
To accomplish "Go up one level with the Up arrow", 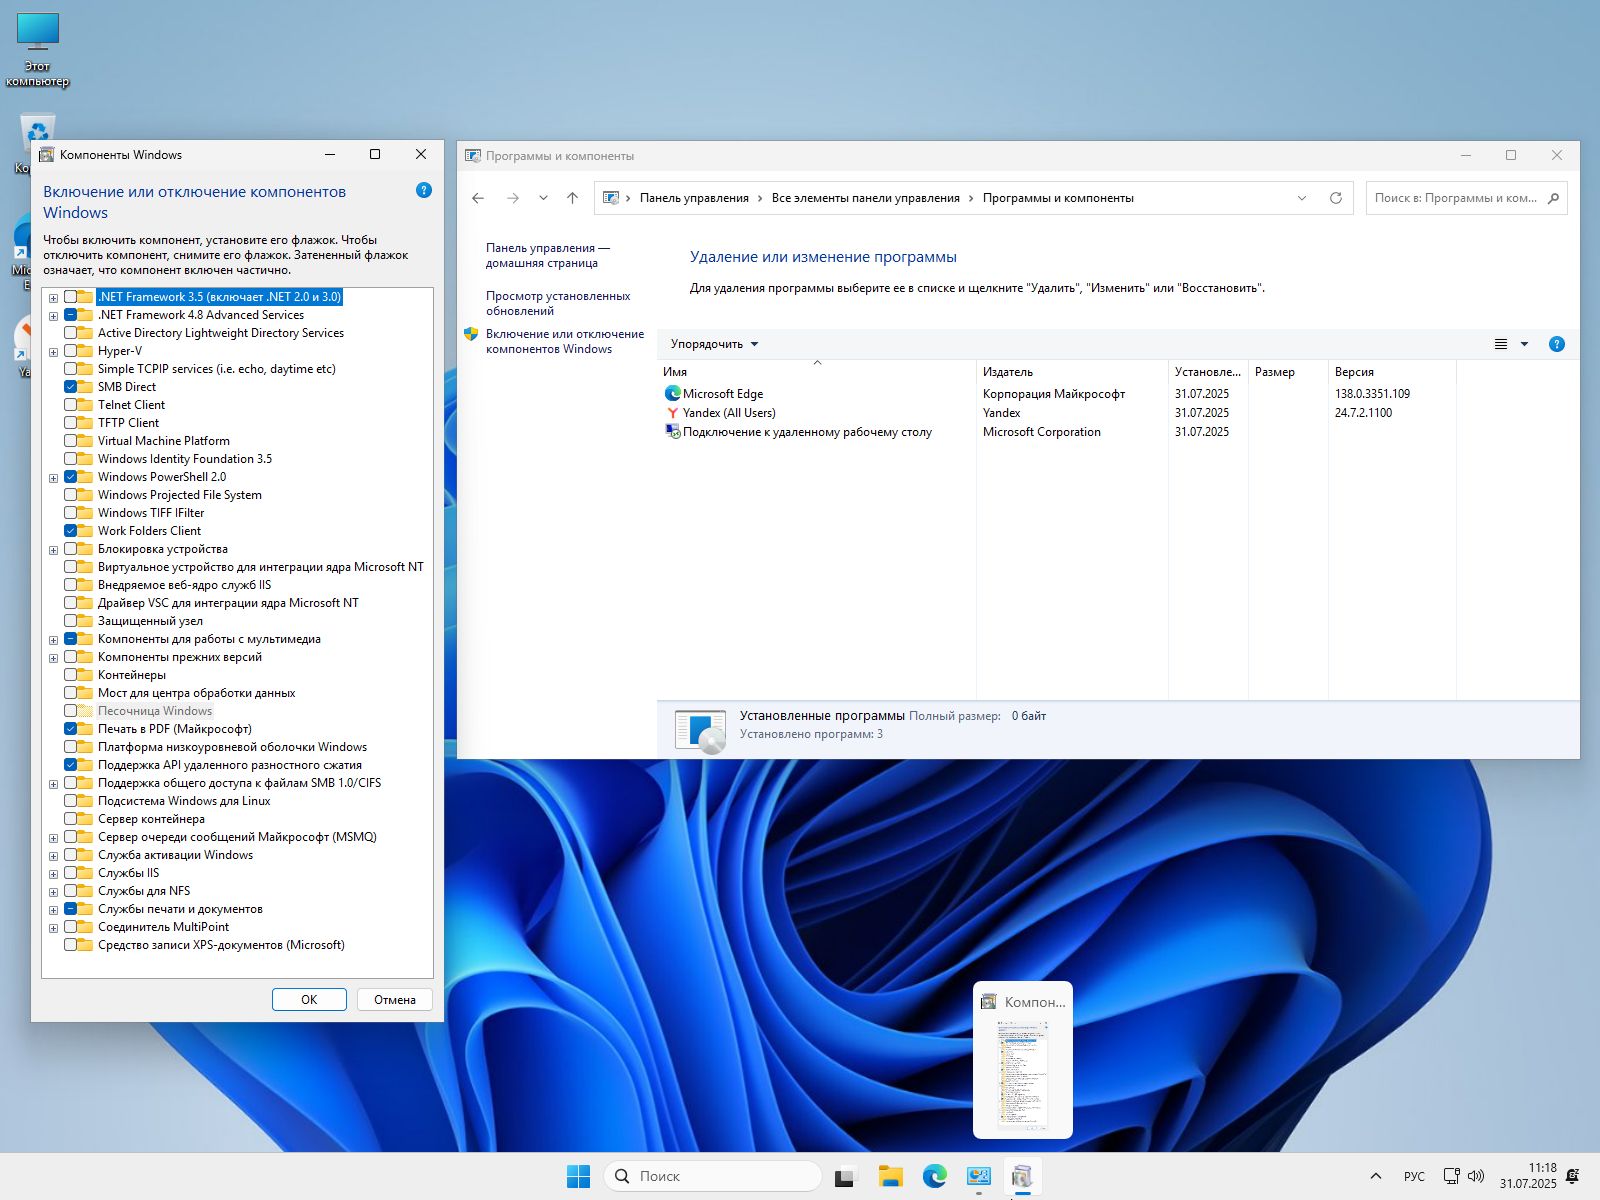I will [572, 198].
